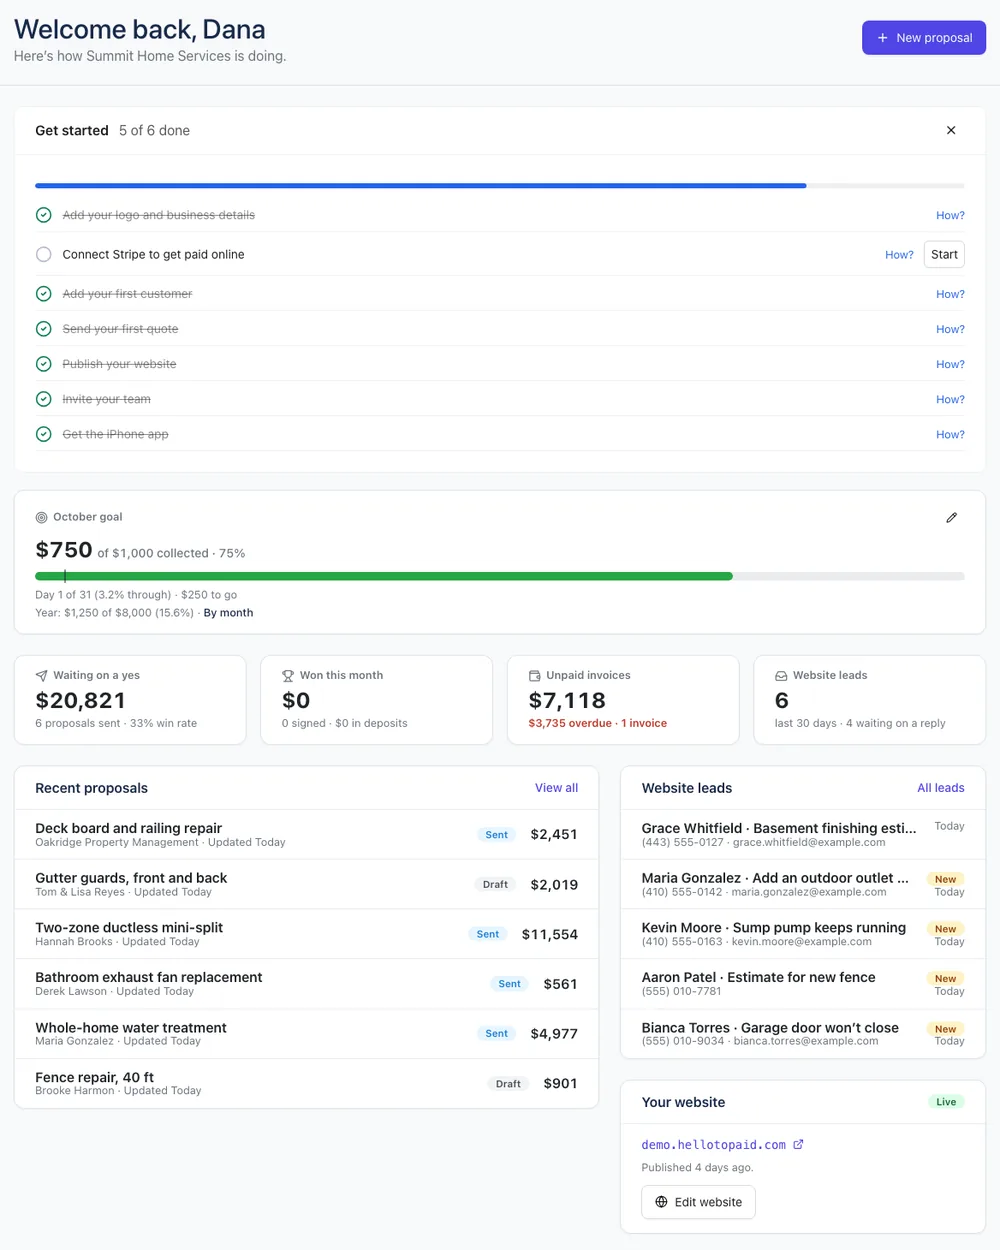Click the target icon beside October goal
The width and height of the screenshot is (1000, 1250).
click(x=41, y=517)
